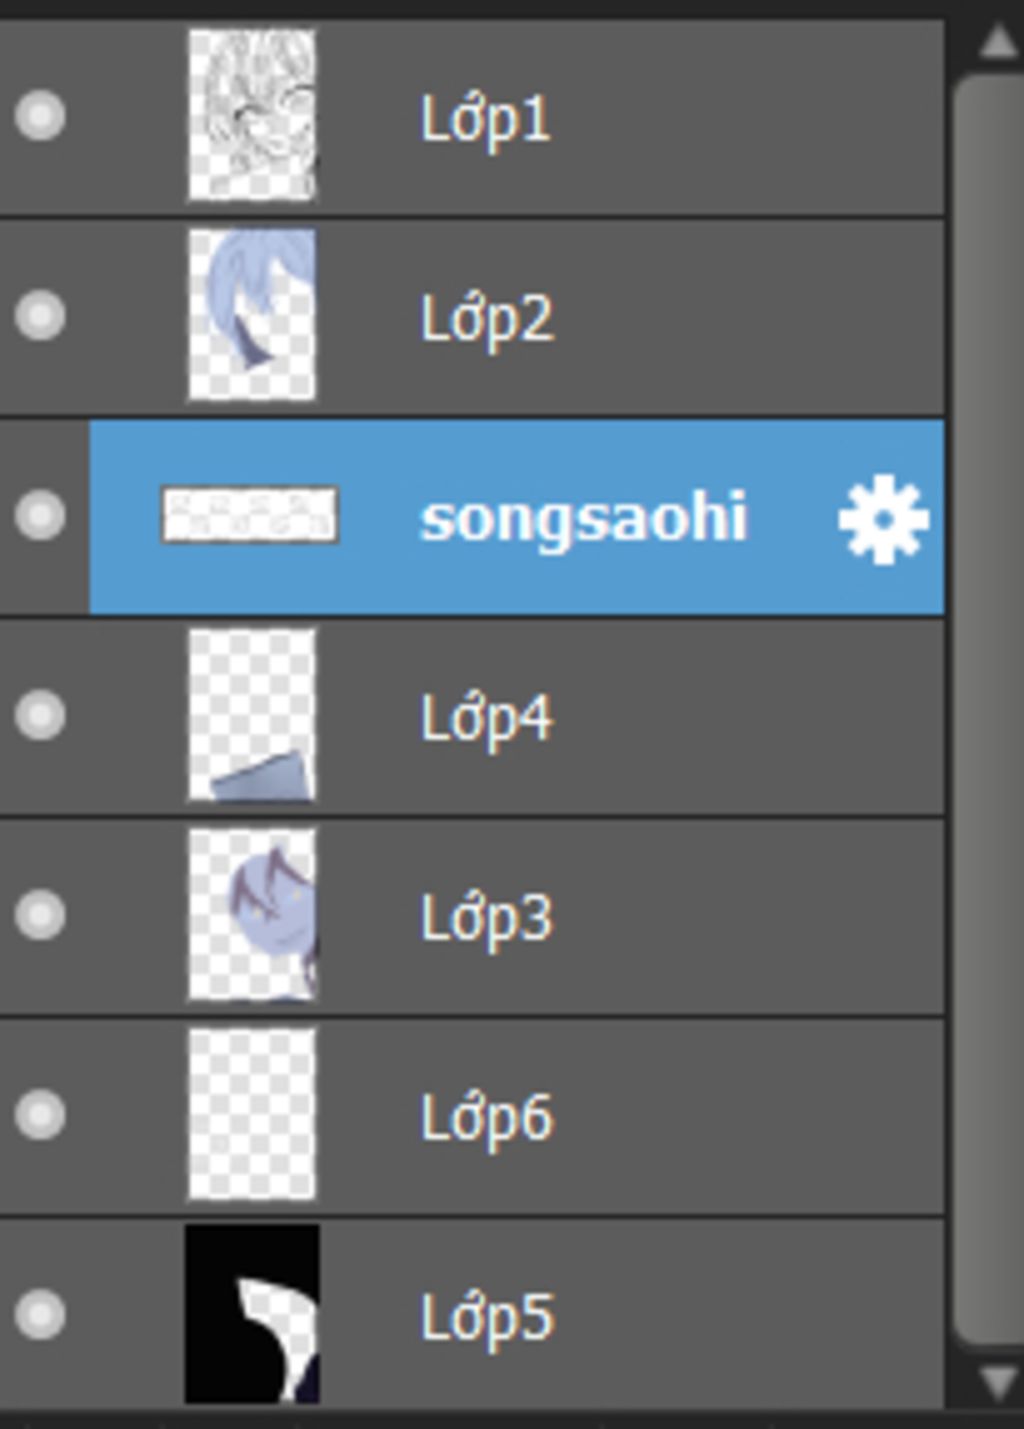Hide the Lớp4 layer

click(x=41, y=715)
